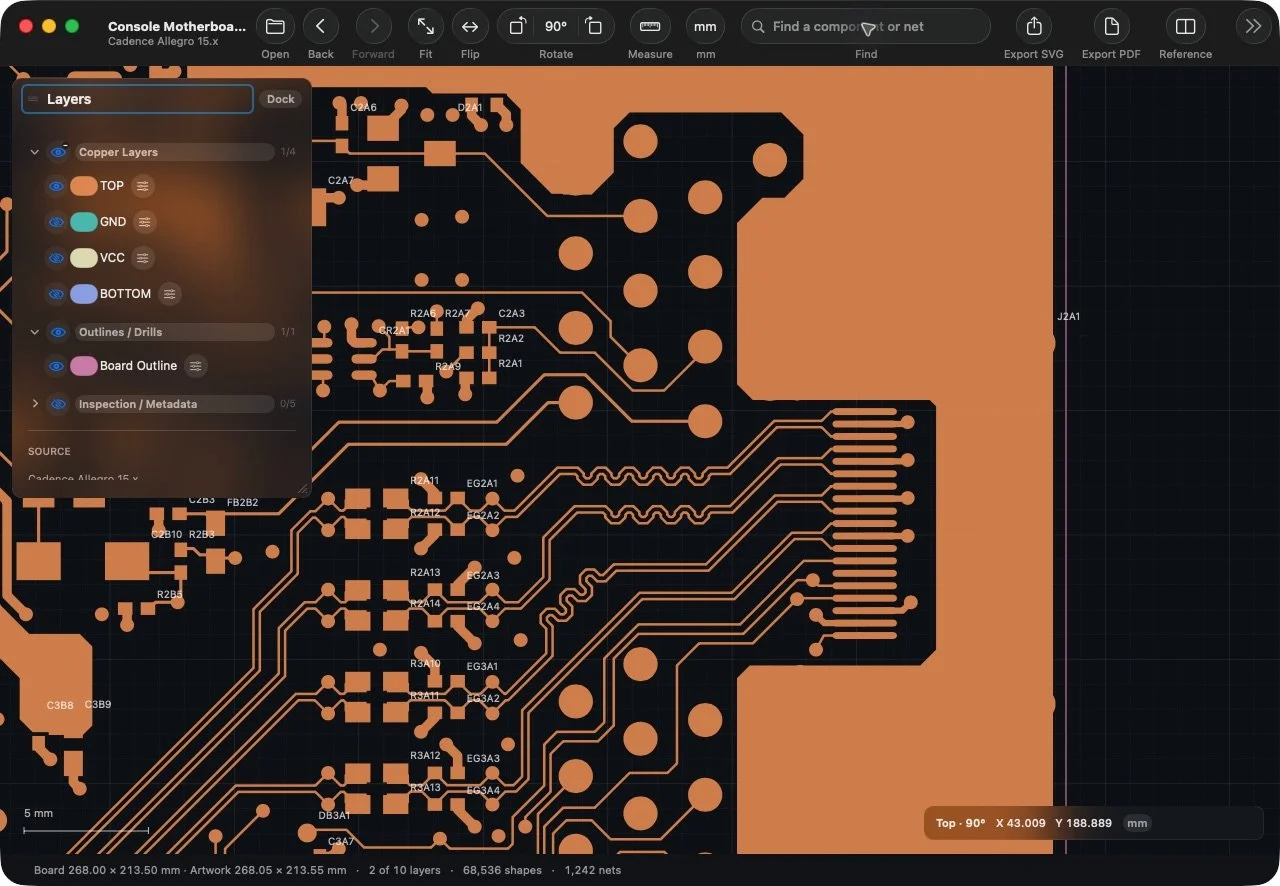Fit the board to the view

[426, 27]
